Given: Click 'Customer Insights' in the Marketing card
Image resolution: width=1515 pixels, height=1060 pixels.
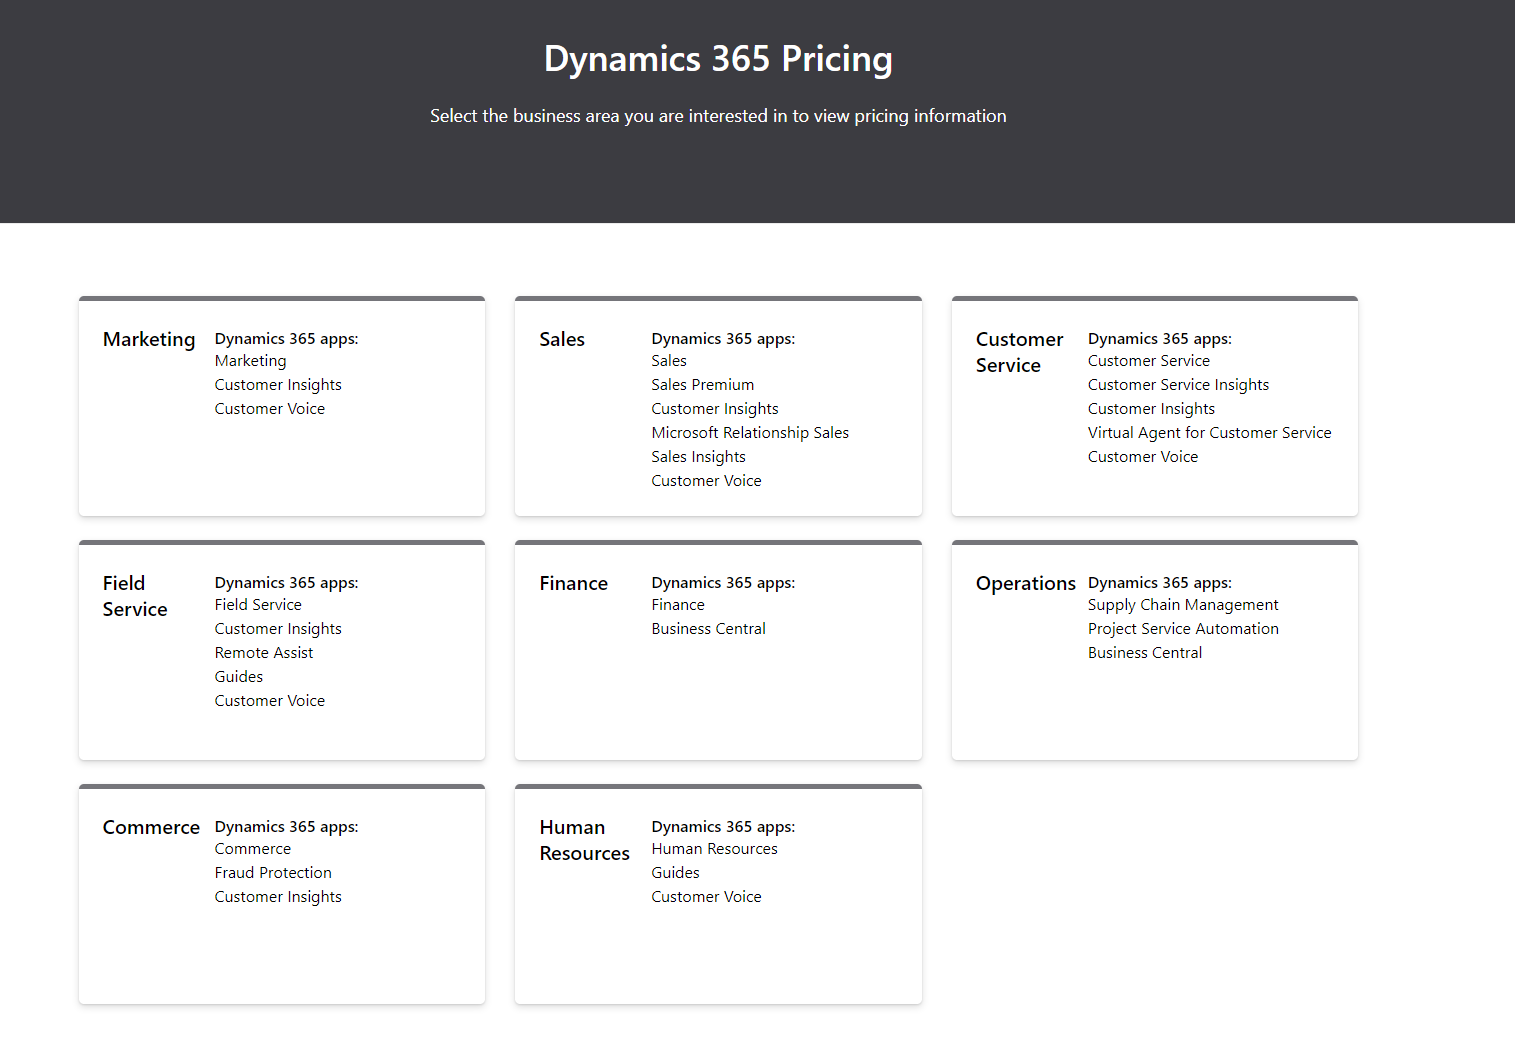Looking at the screenshot, I should tap(278, 385).
